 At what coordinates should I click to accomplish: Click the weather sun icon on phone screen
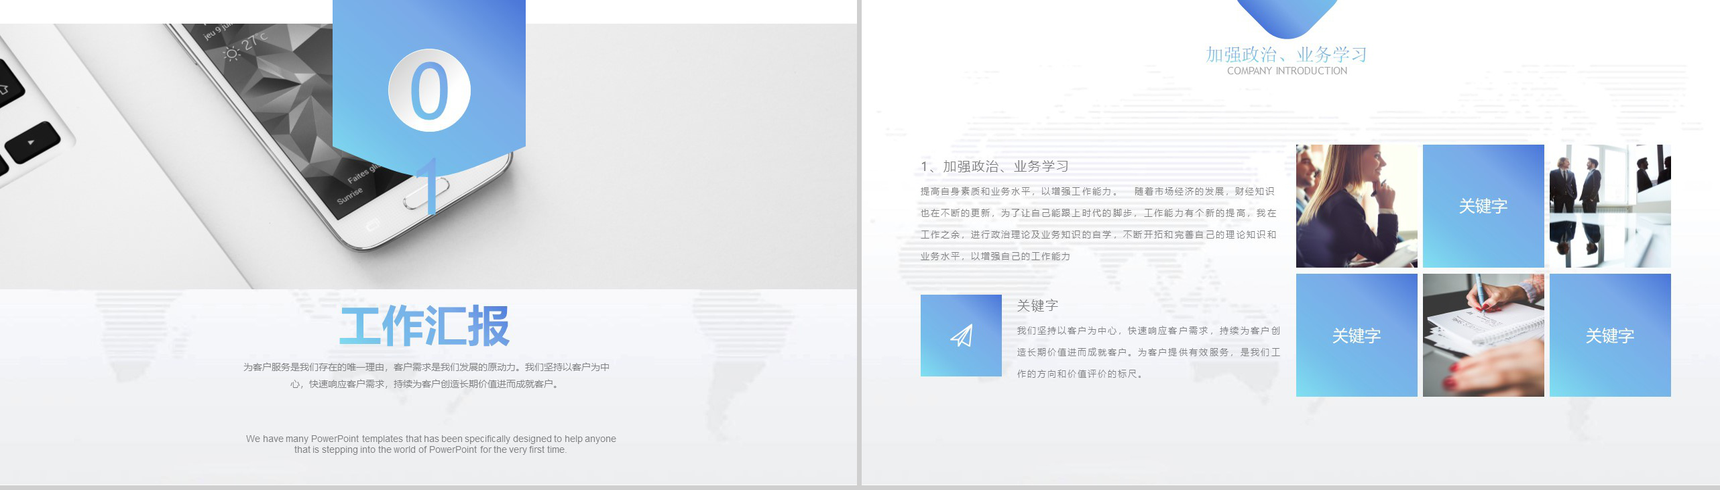pos(231,52)
